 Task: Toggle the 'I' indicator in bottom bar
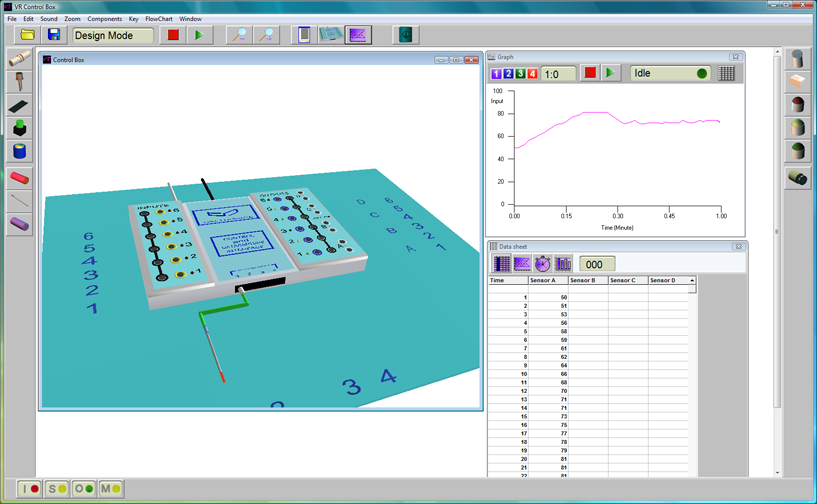pos(29,489)
